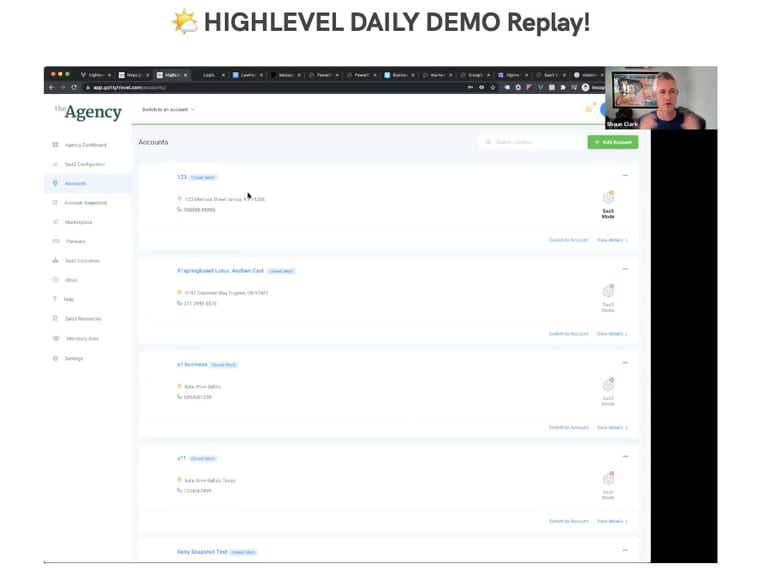The height and width of the screenshot is (573, 768).
Task: Click the theAgency logo
Action: [x=88, y=112]
